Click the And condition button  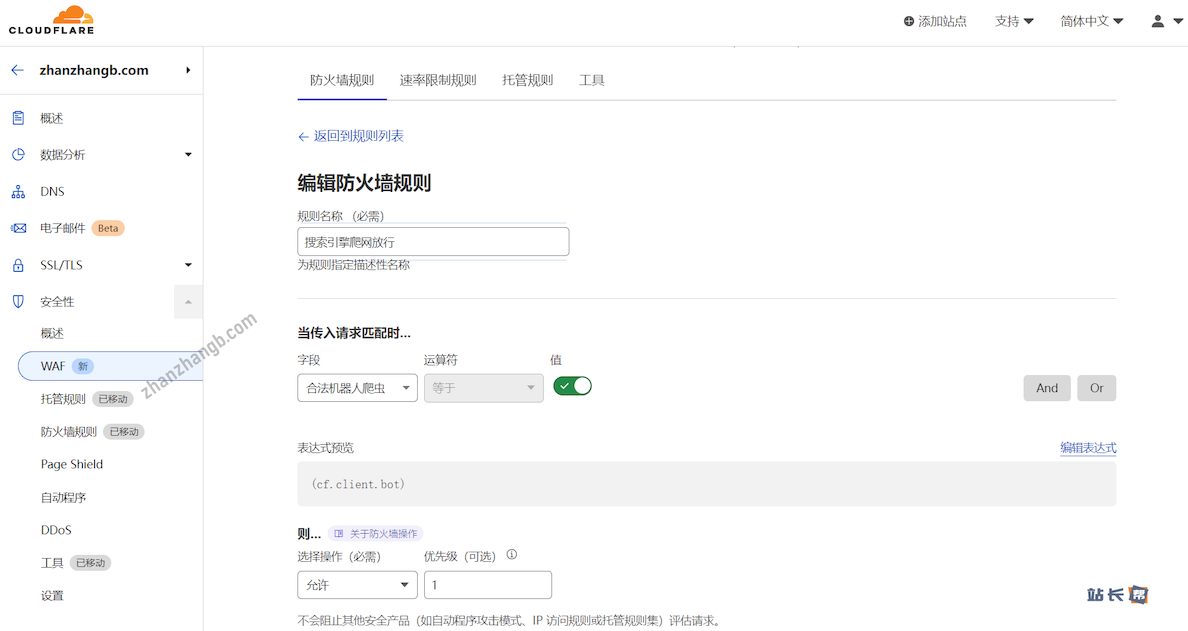(1046, 388)
